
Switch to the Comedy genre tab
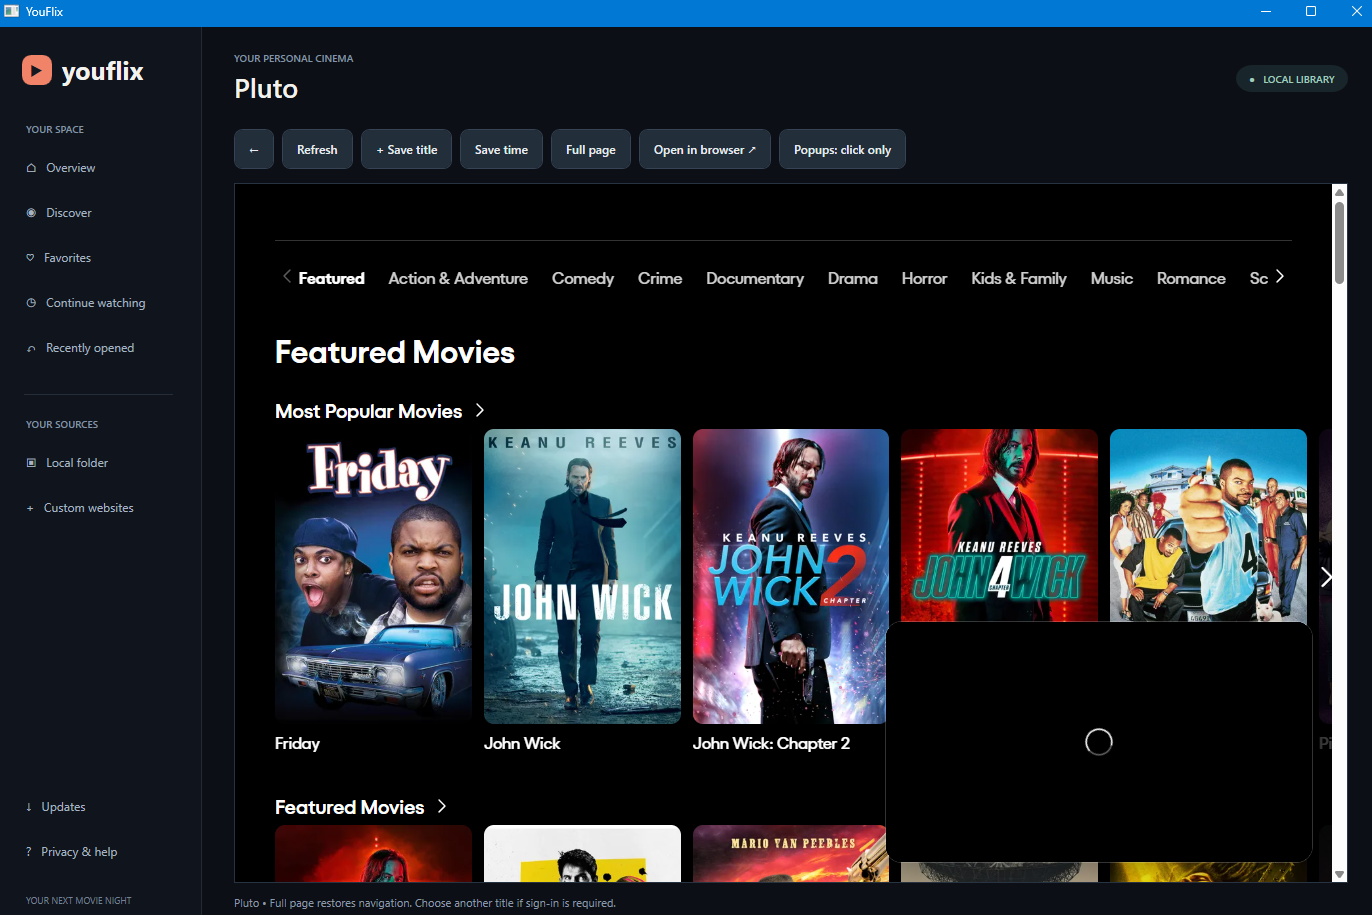[583, 278]
